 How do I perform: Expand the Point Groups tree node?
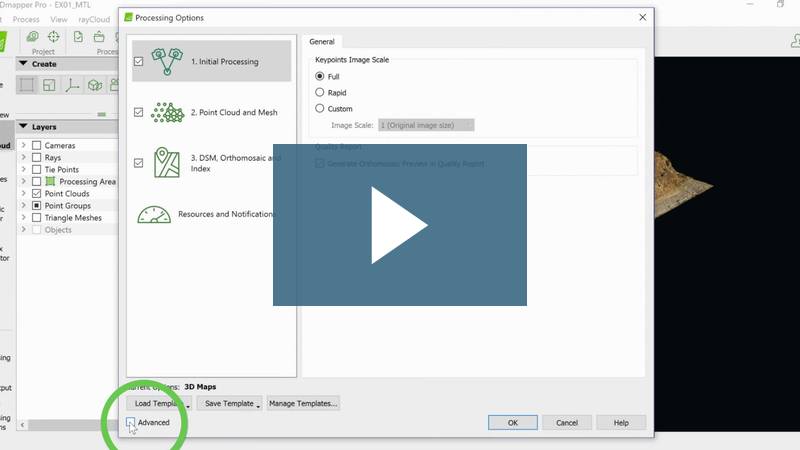[x=23, y=206]
